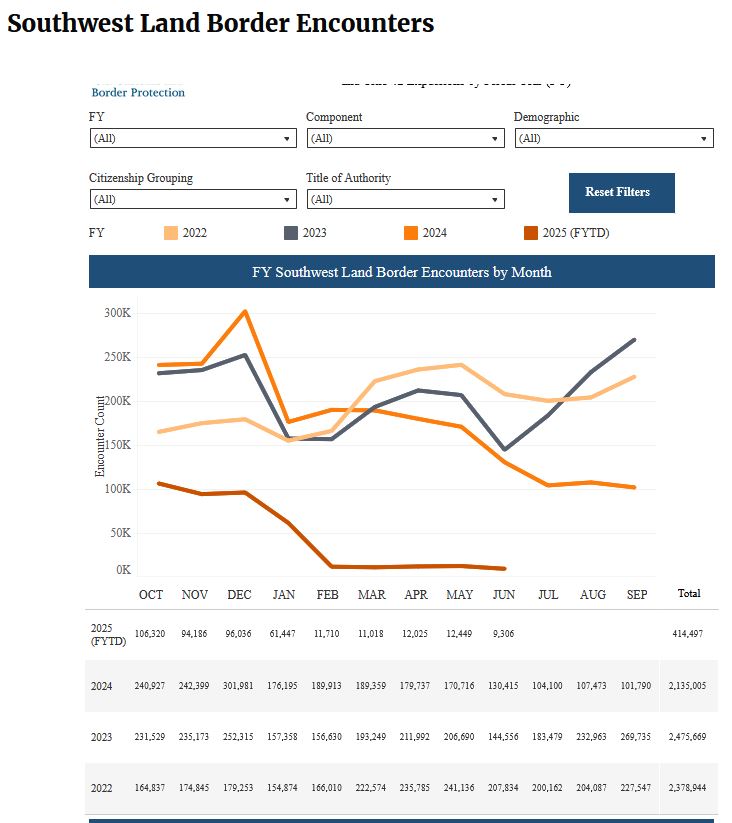Click the DEC month column header
Viewport: 732px width, 823px height.
coord(239,595)
